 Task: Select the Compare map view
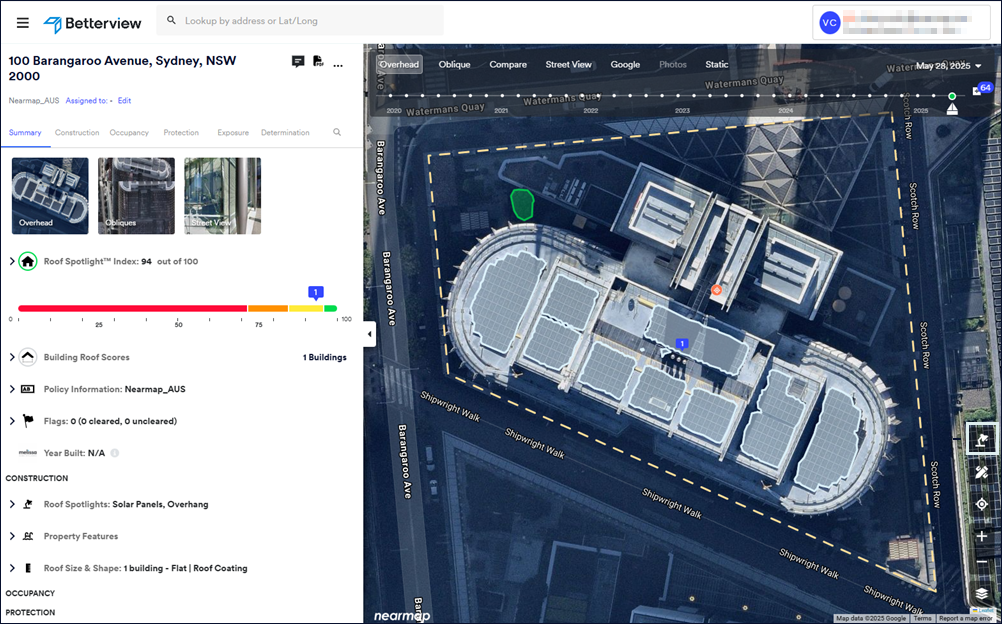(x=508, y=64)
